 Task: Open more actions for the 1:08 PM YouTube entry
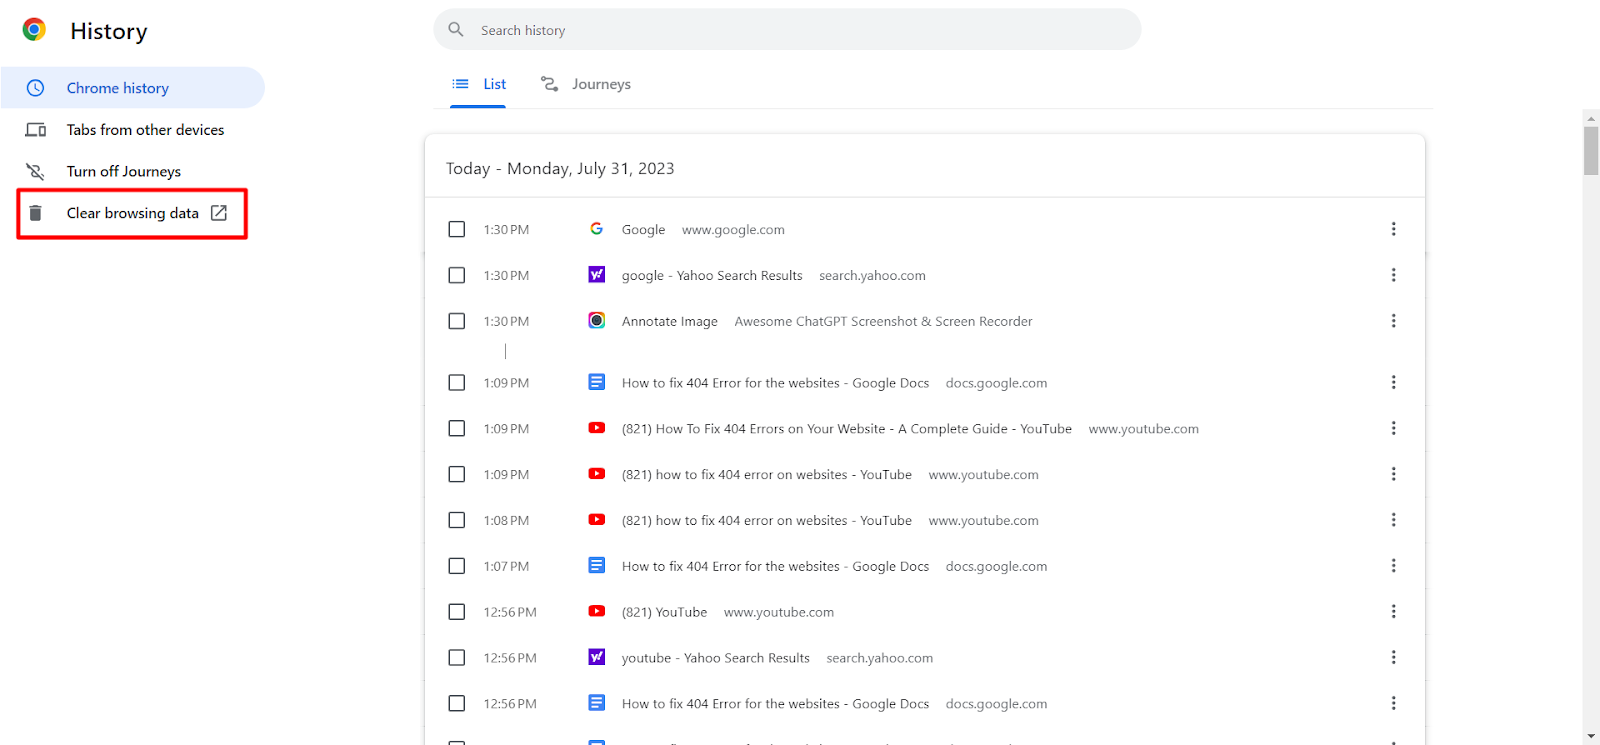coord(1393,520)
